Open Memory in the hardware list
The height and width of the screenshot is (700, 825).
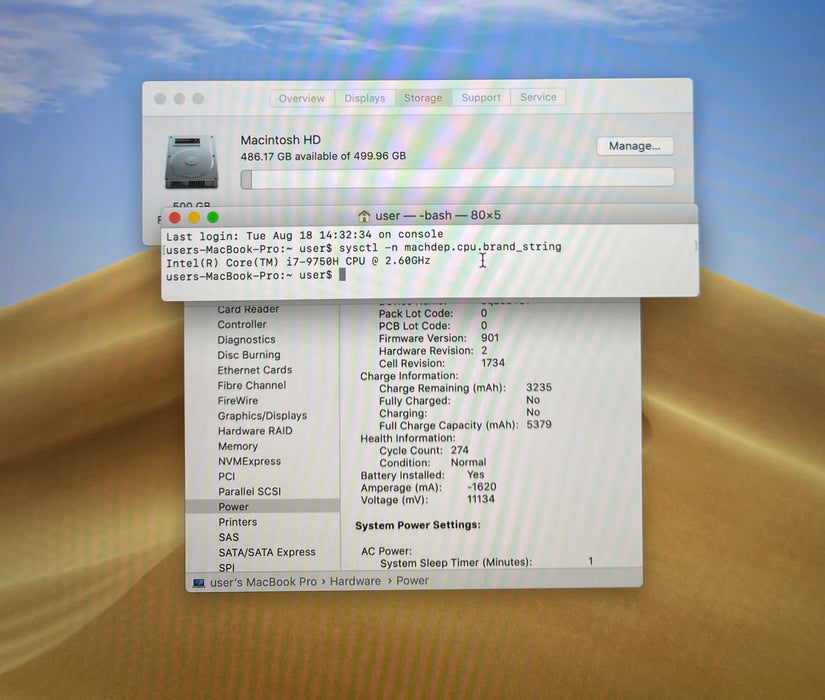coord(238,446)
